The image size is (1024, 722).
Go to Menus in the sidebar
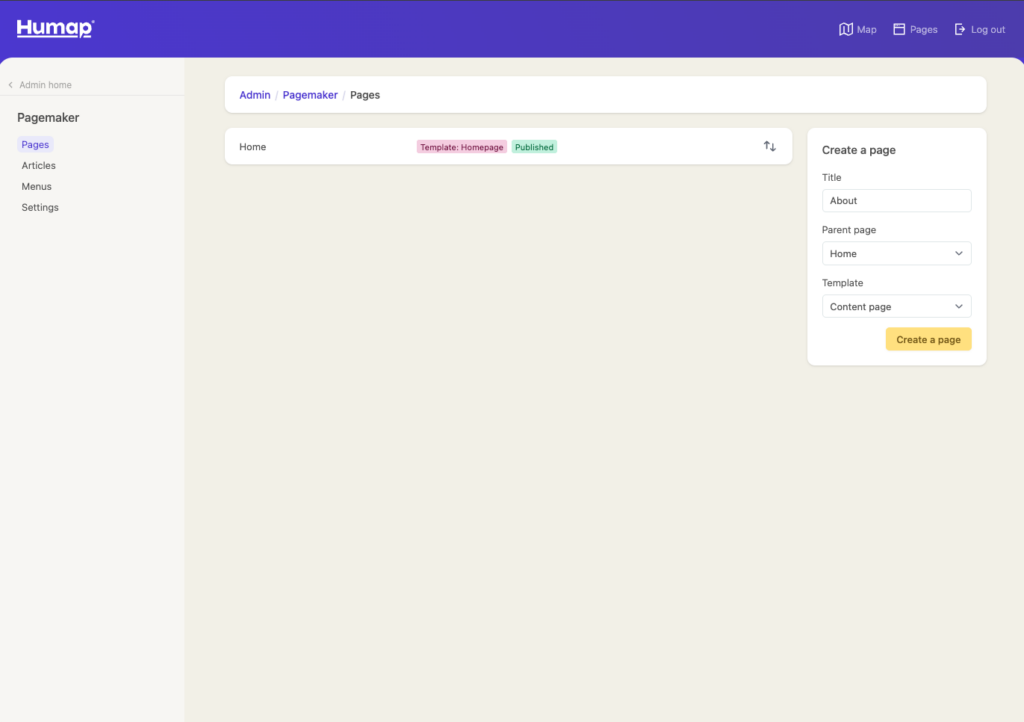coord(37,187)
